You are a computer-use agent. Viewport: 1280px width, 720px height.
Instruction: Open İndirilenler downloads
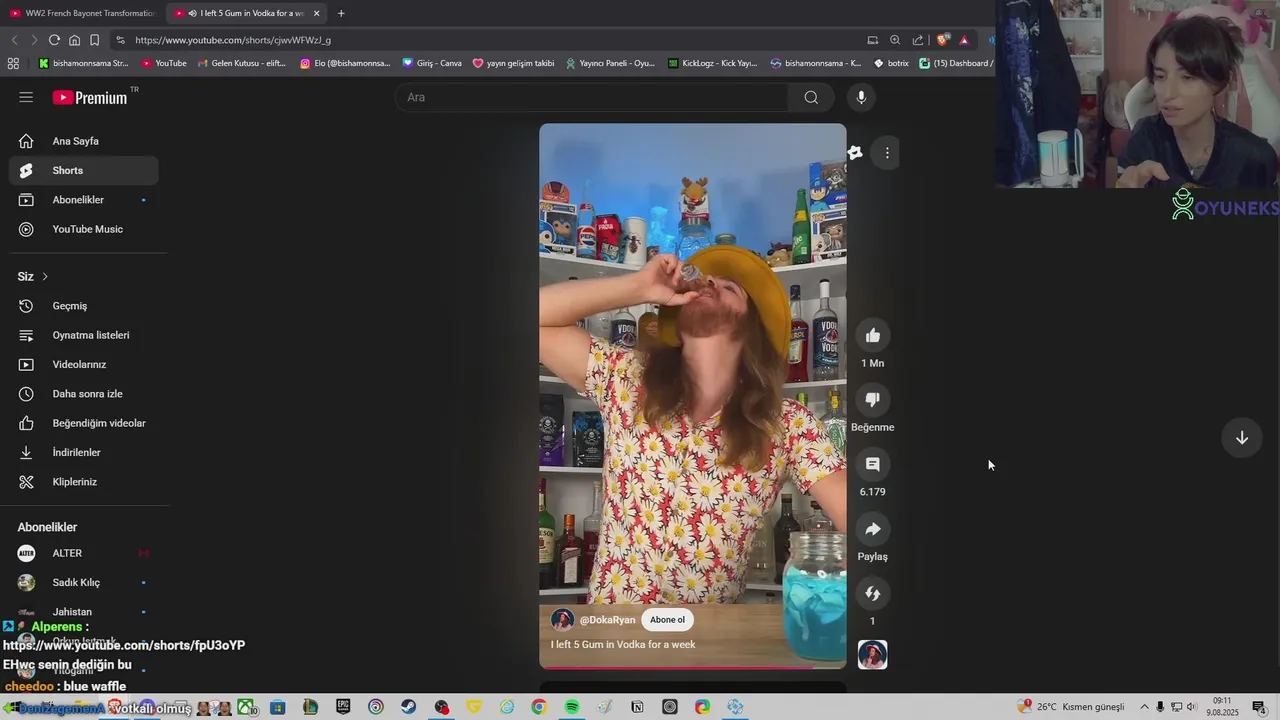pyautogui.click(x=84, y=453)
